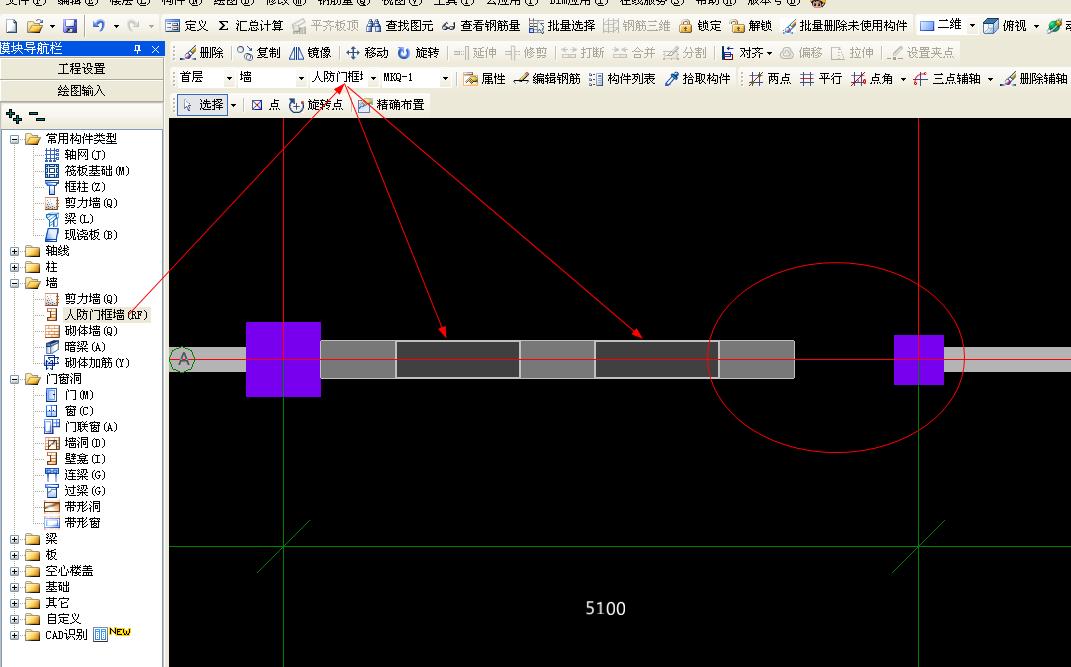Click 删除辅轴 delete aux axis tool

click(x=1033, y=79)
